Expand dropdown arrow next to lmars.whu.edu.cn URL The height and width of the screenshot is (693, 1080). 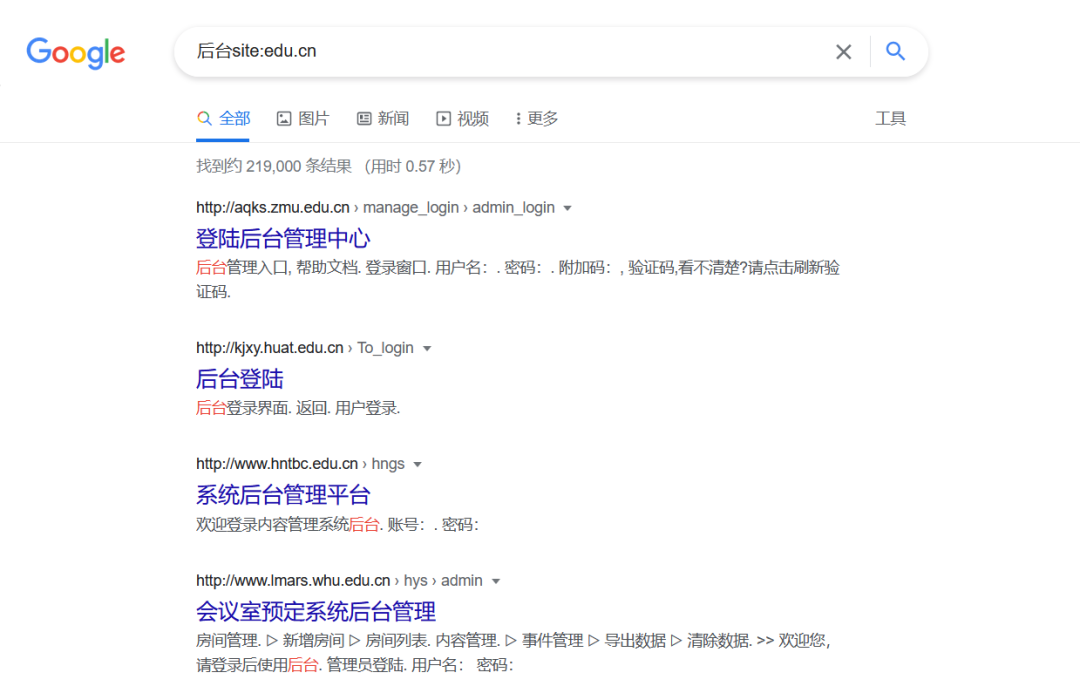click(x=496, y=581)
